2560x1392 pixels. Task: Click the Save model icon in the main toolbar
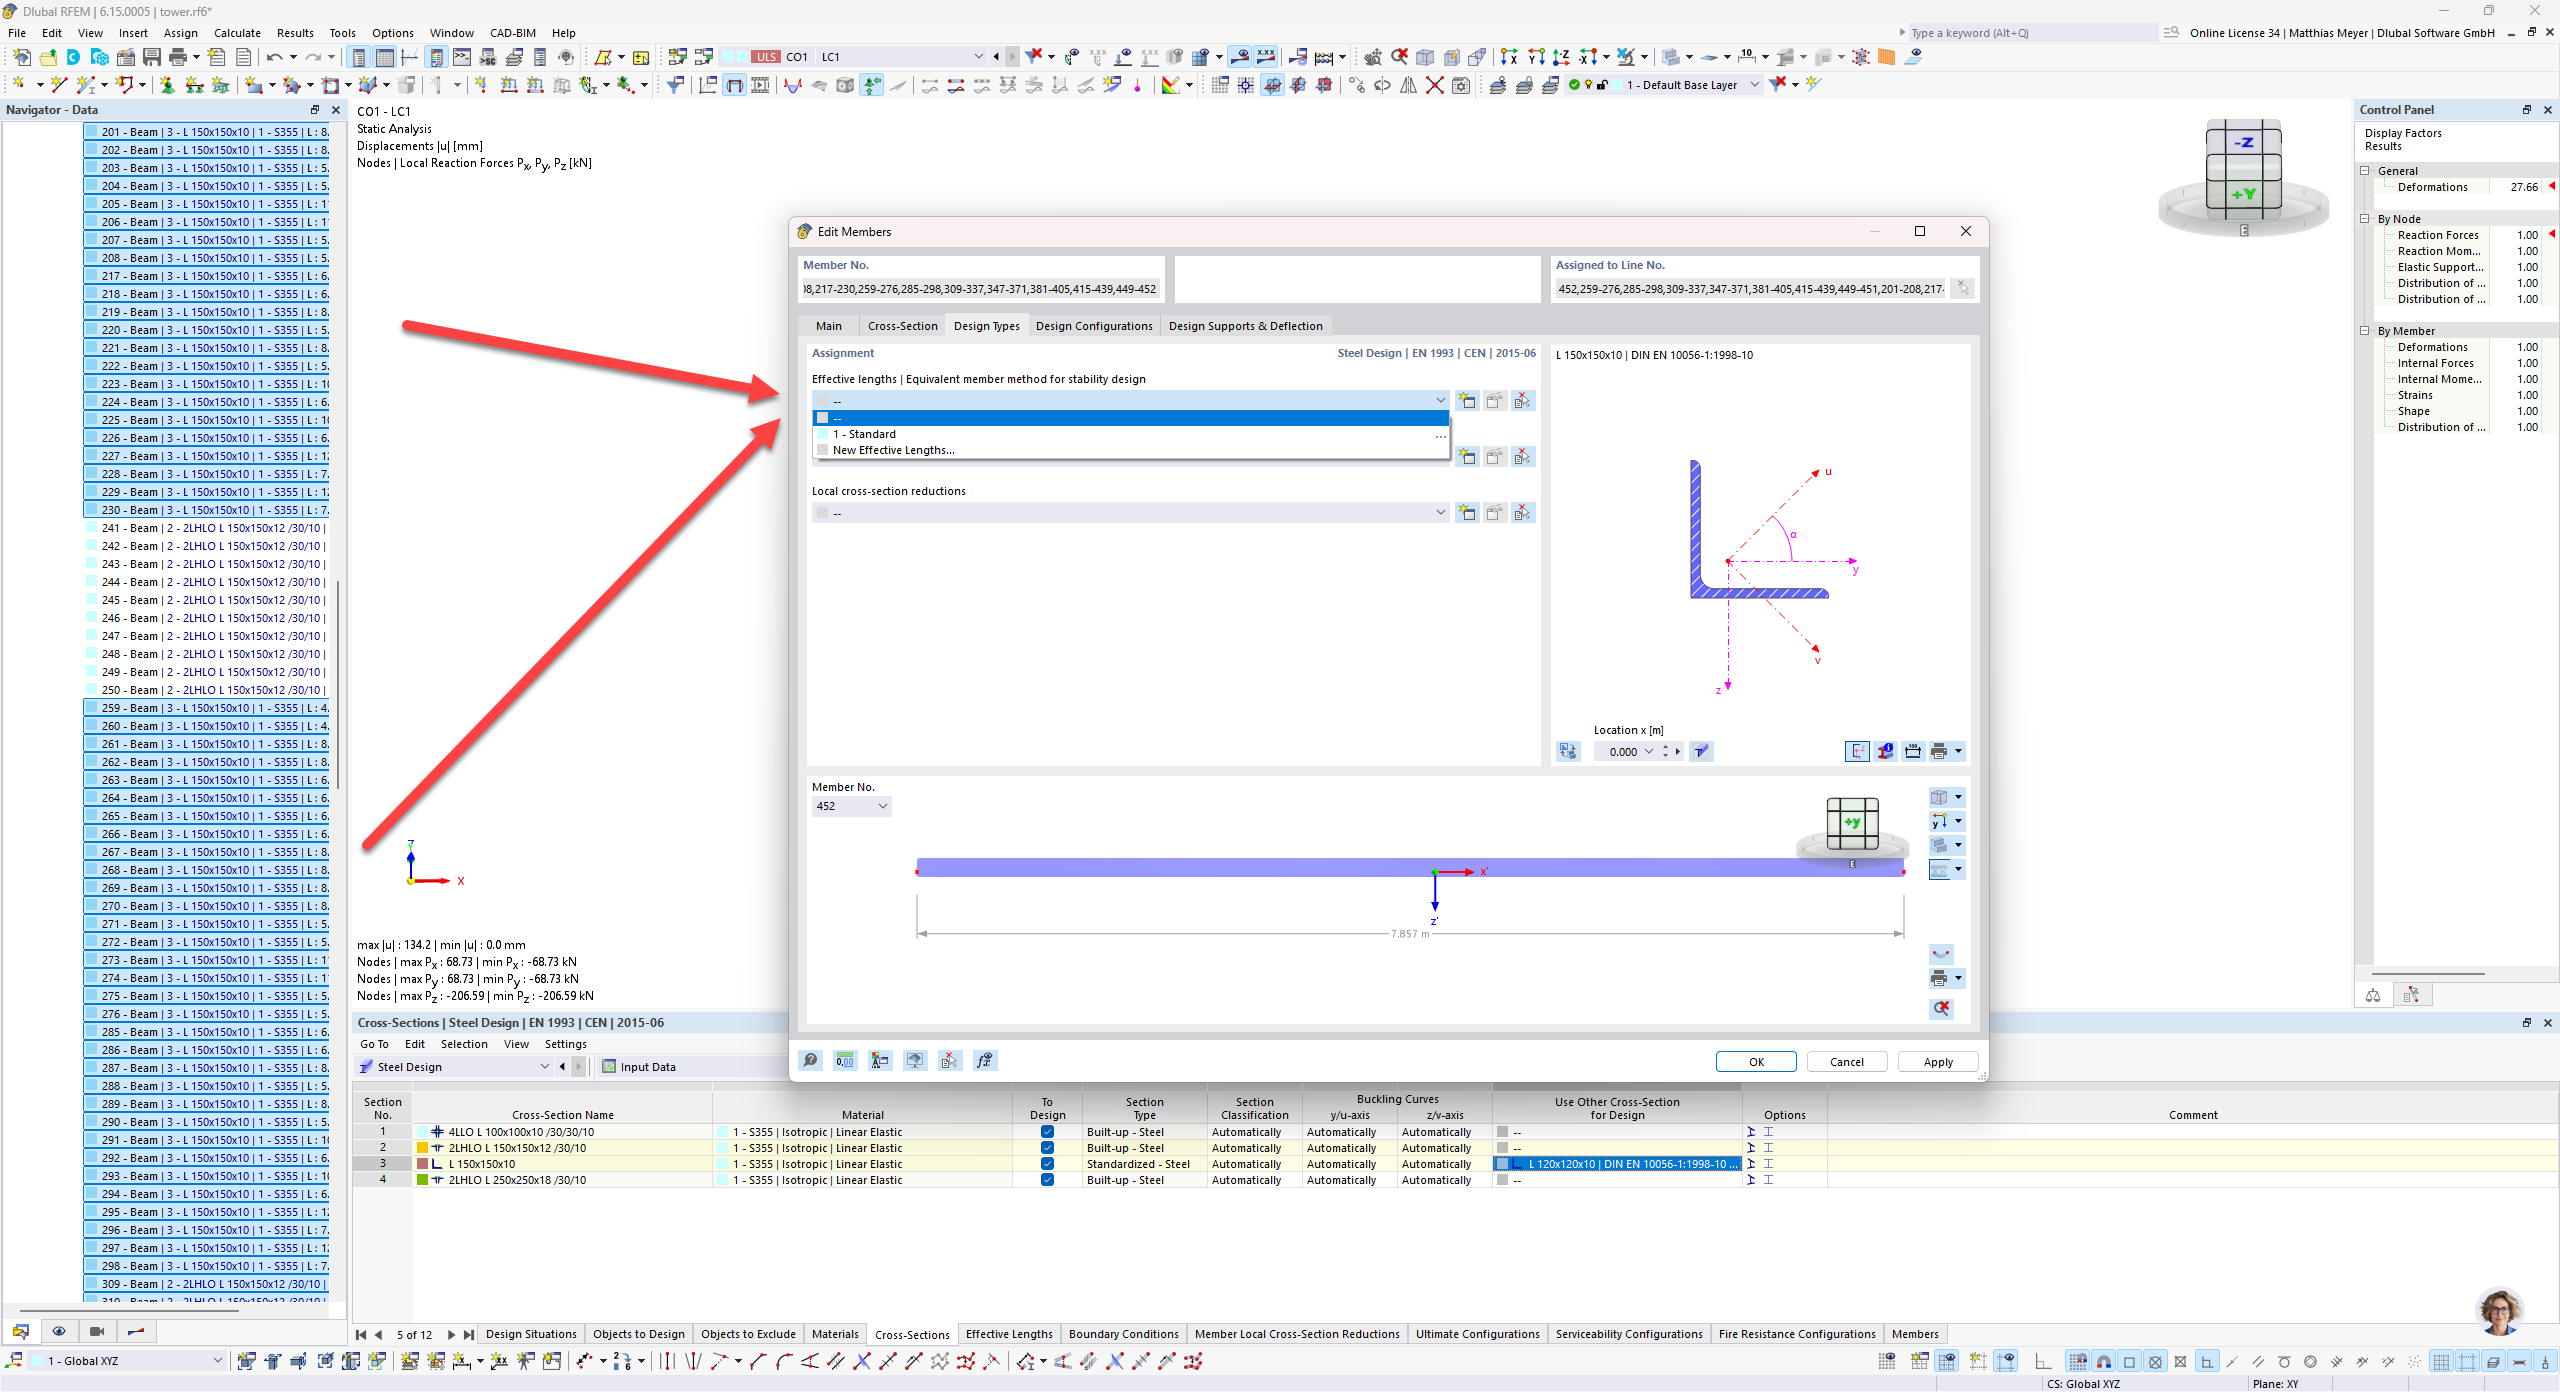coord(152,57)
